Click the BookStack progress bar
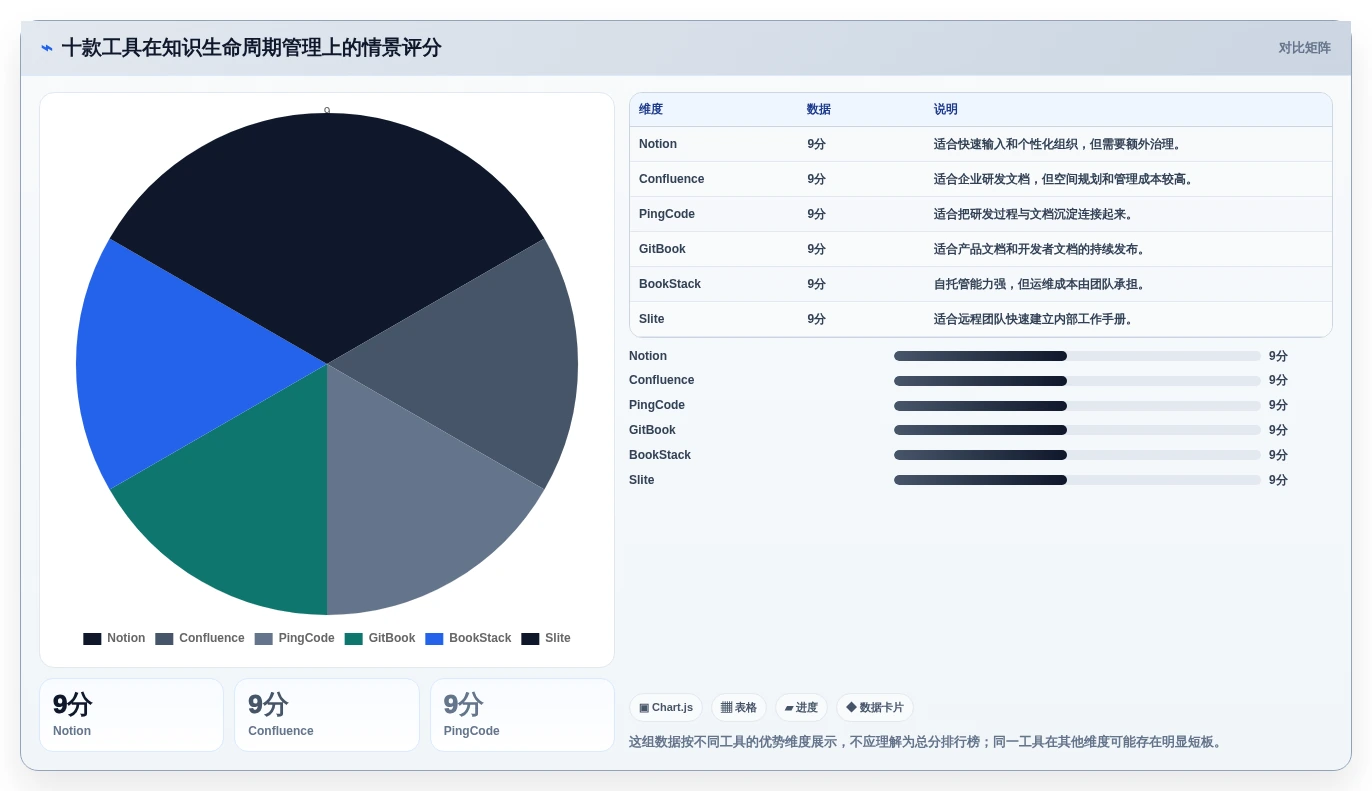1372x791 pixels. point(1077,455)
